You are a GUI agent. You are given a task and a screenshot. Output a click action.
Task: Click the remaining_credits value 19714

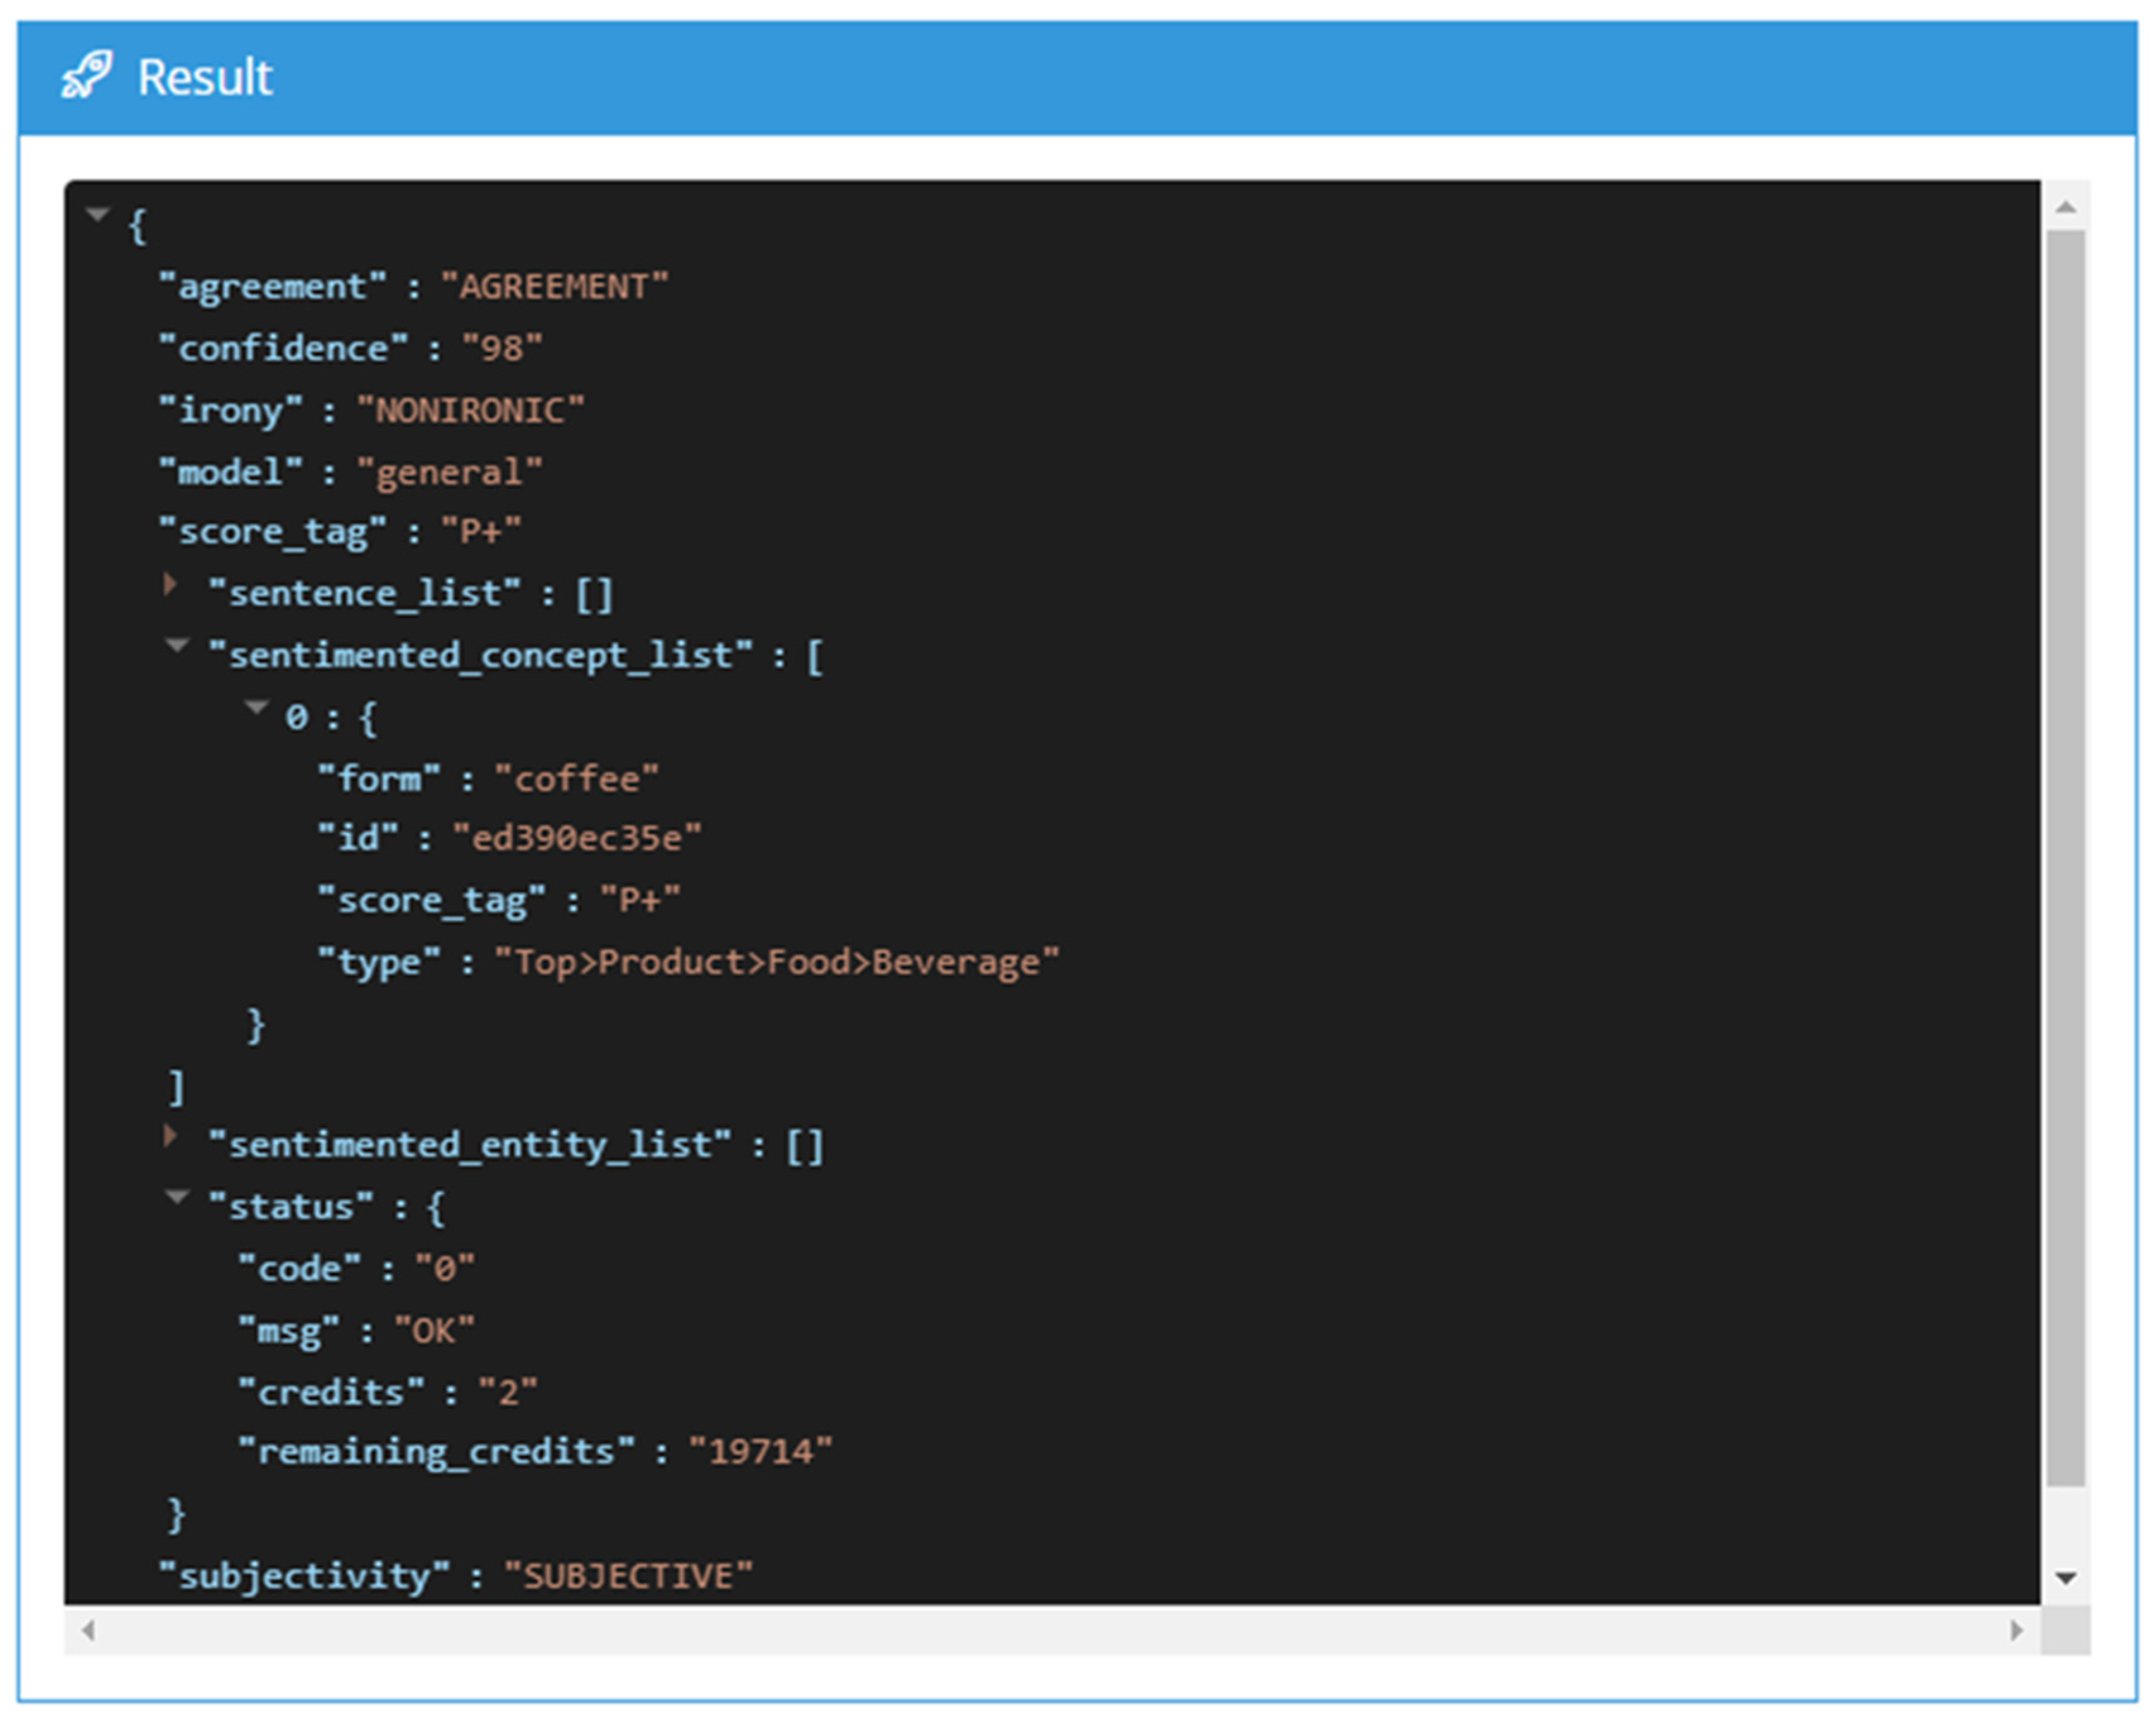click(x=761, y=1451)
